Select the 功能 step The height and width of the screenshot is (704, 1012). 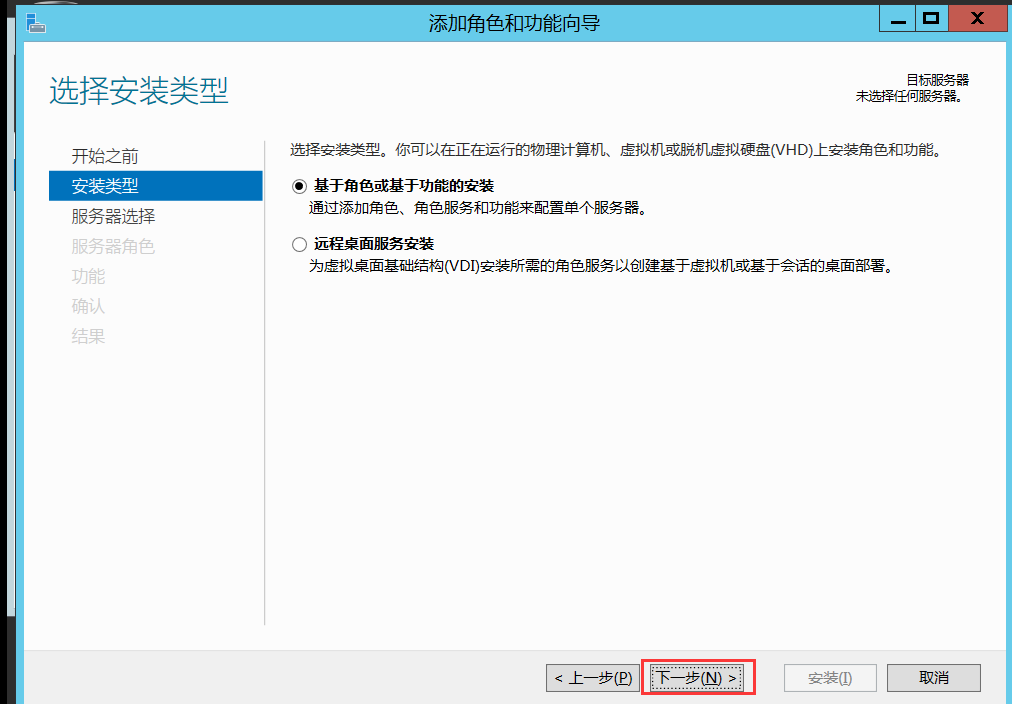(88, 276)
